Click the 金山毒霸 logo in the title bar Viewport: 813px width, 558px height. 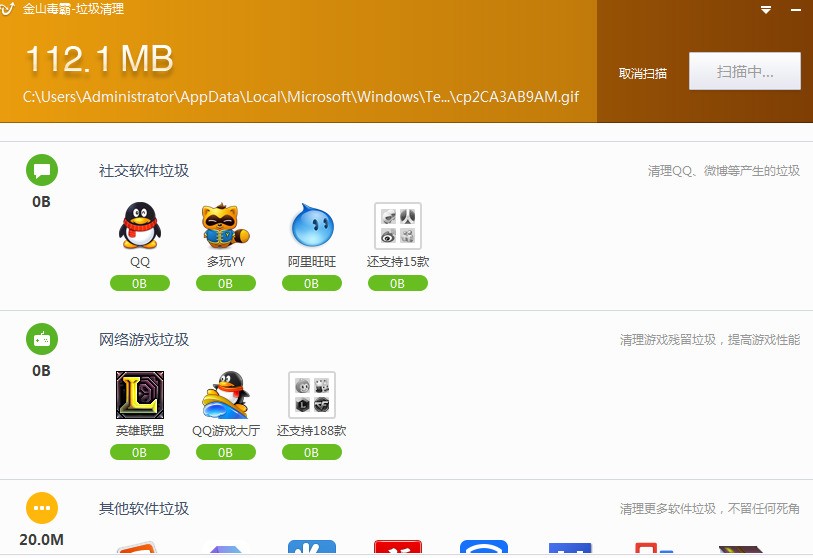point(8,8)
